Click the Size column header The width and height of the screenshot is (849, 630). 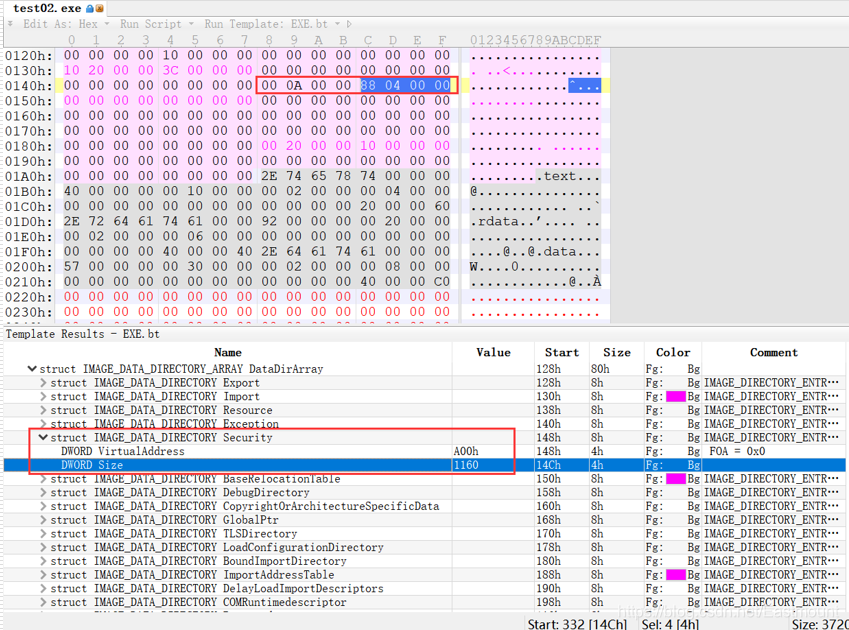(x=617, y=352)
